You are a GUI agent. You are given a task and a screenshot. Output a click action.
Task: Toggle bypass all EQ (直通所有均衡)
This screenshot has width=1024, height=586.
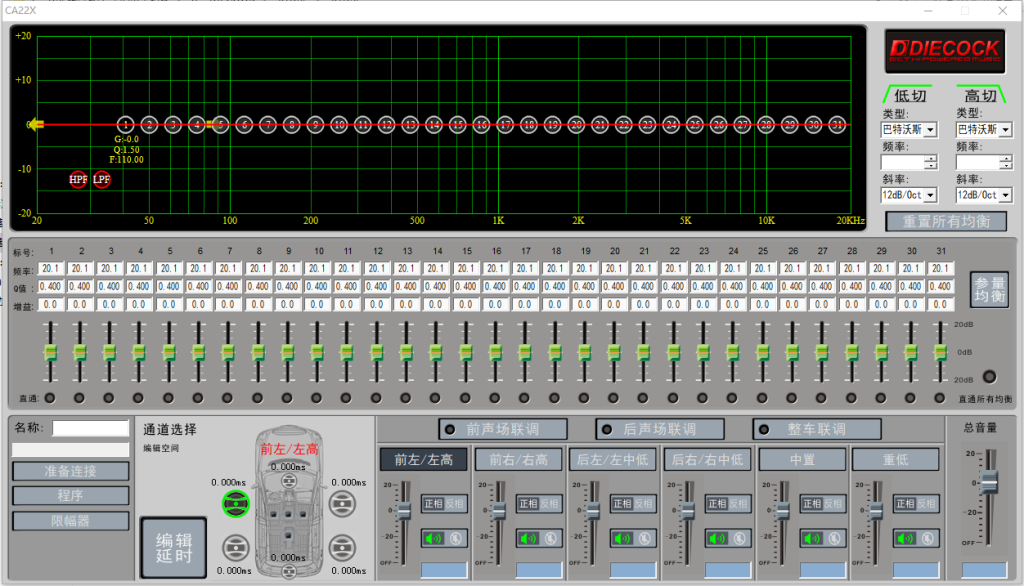tap(989, 377)
